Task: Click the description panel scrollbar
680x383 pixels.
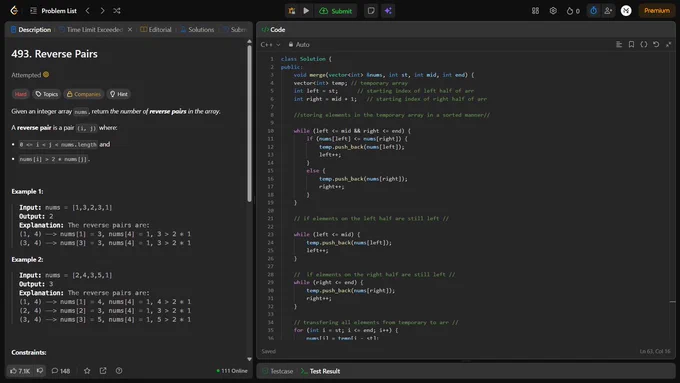Action: point(249,124)
